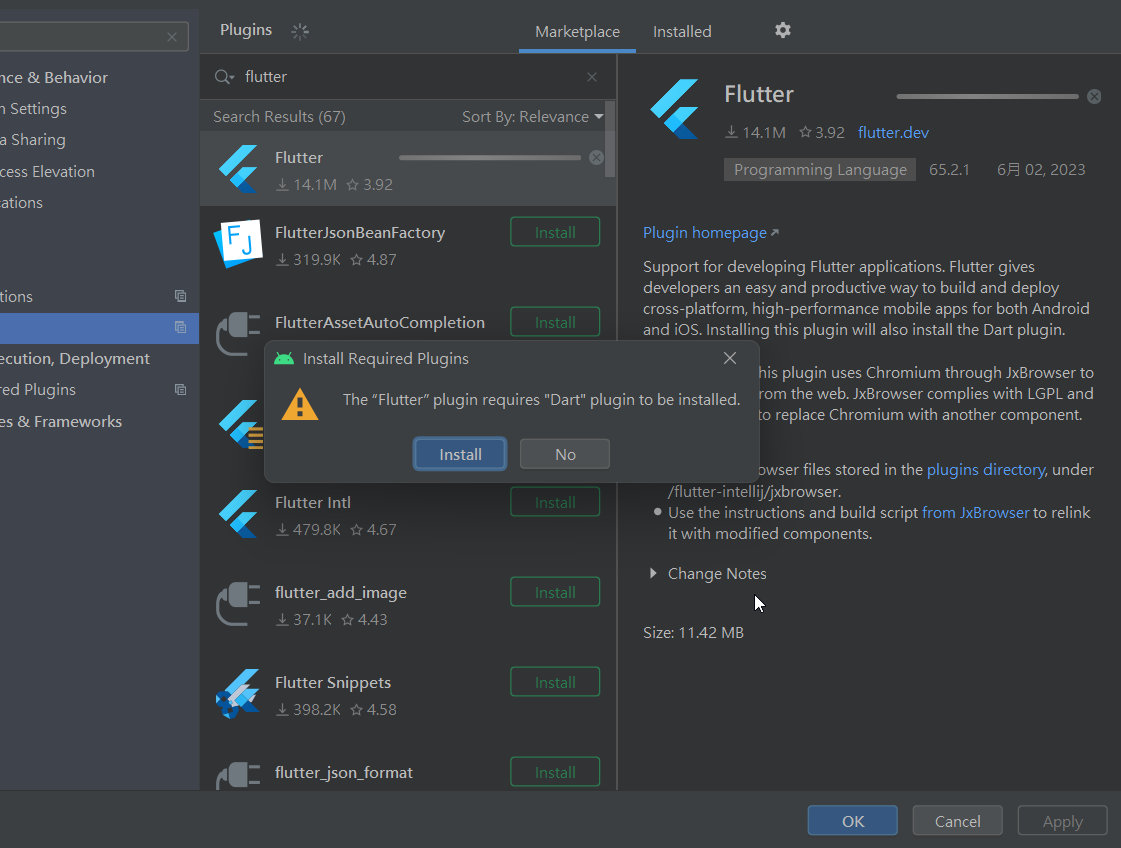The image size is (1121, 848).
Task: Install the flutter_add_image plugin
Action: click(x=555, y=592)
